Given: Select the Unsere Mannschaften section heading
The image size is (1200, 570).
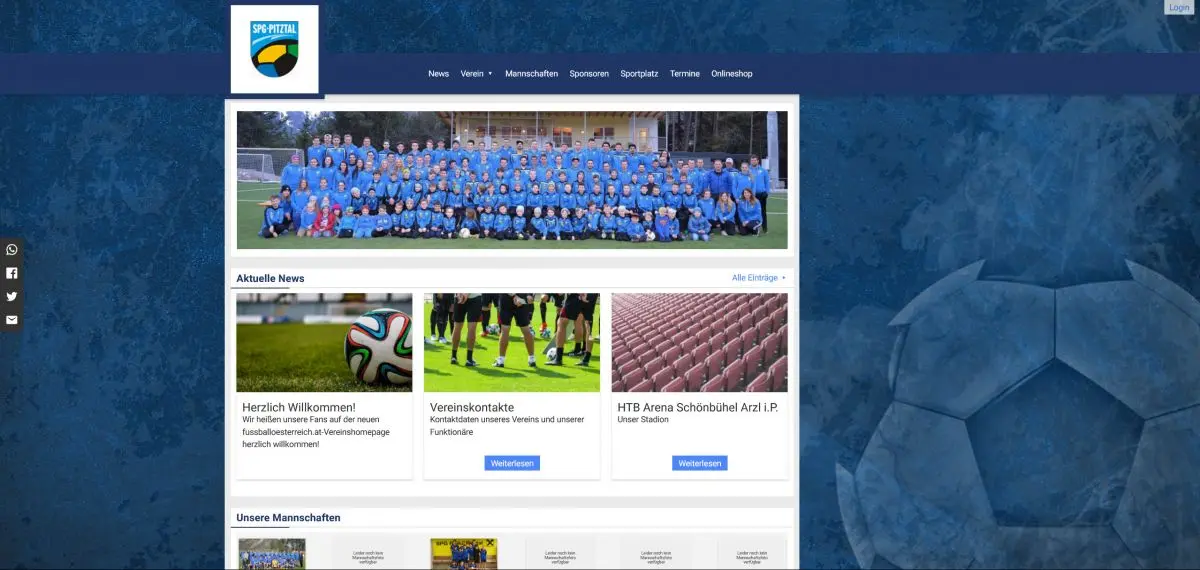Looking at the screenshot, I should 288,518.
